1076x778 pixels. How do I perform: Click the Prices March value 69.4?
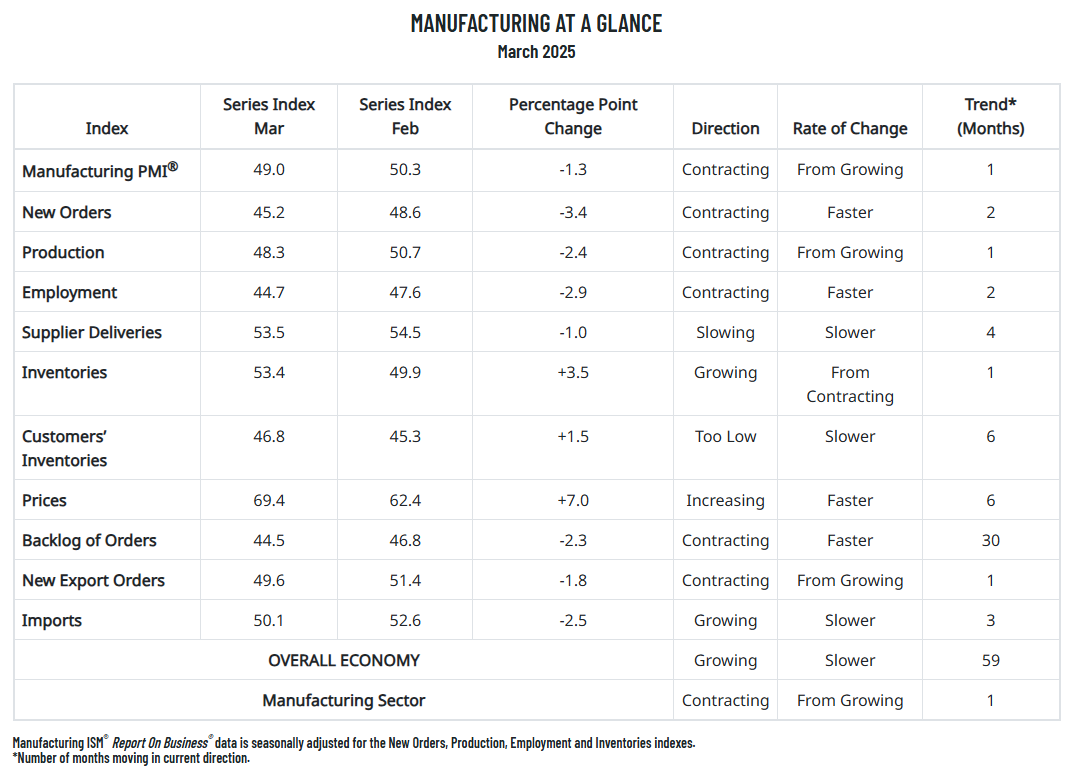coord(269,500)
